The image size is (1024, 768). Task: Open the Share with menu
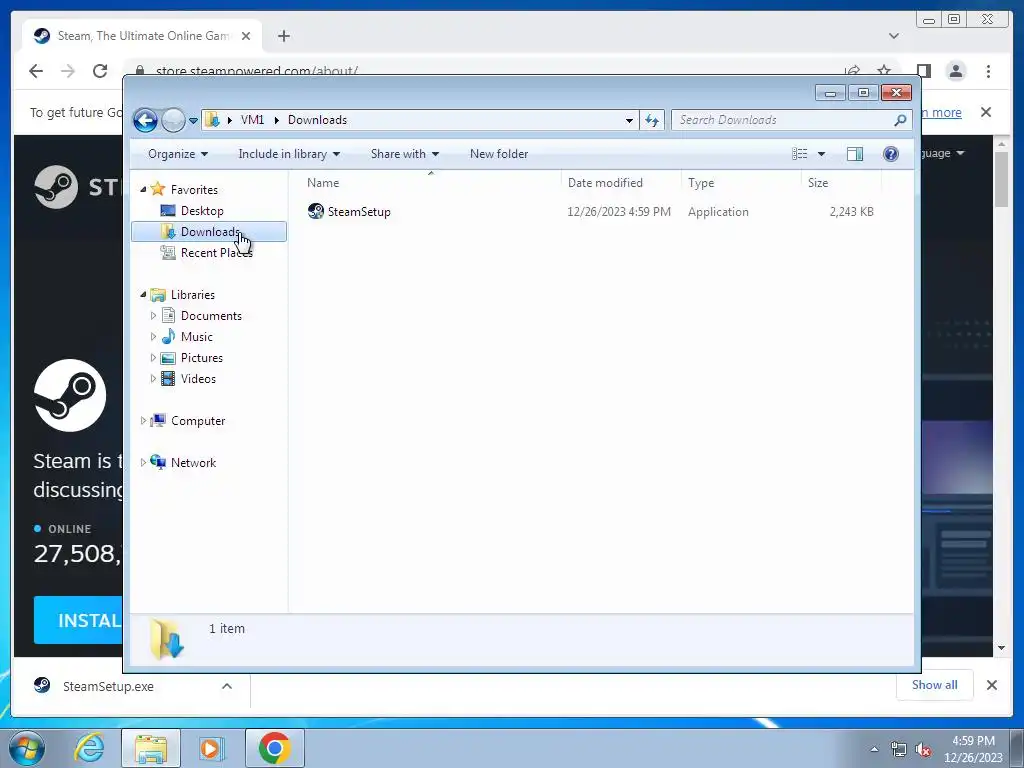(x=404, y=154)
